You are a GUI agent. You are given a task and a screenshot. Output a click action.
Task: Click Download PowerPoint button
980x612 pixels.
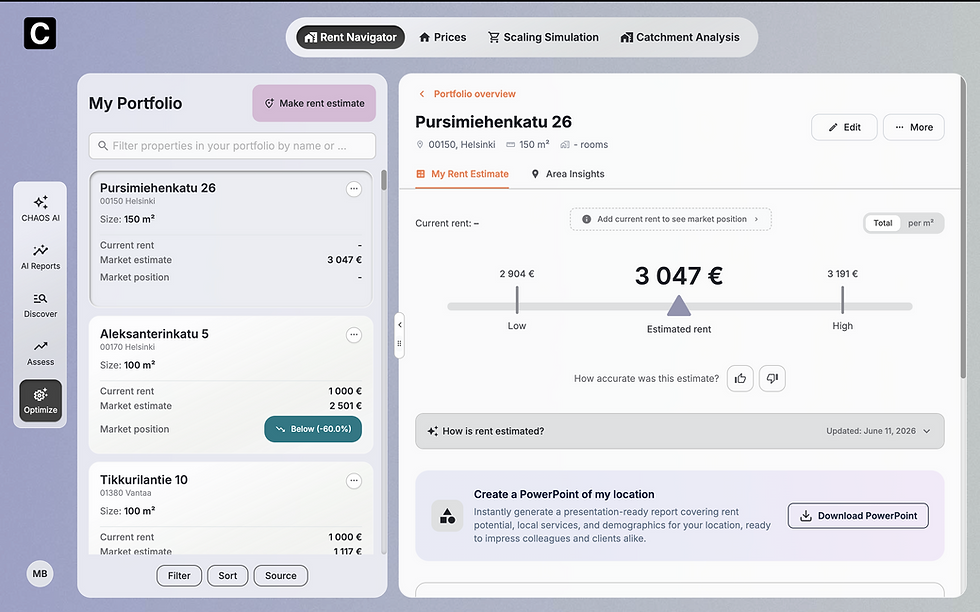pyautogui.click(x=858, y=516)
